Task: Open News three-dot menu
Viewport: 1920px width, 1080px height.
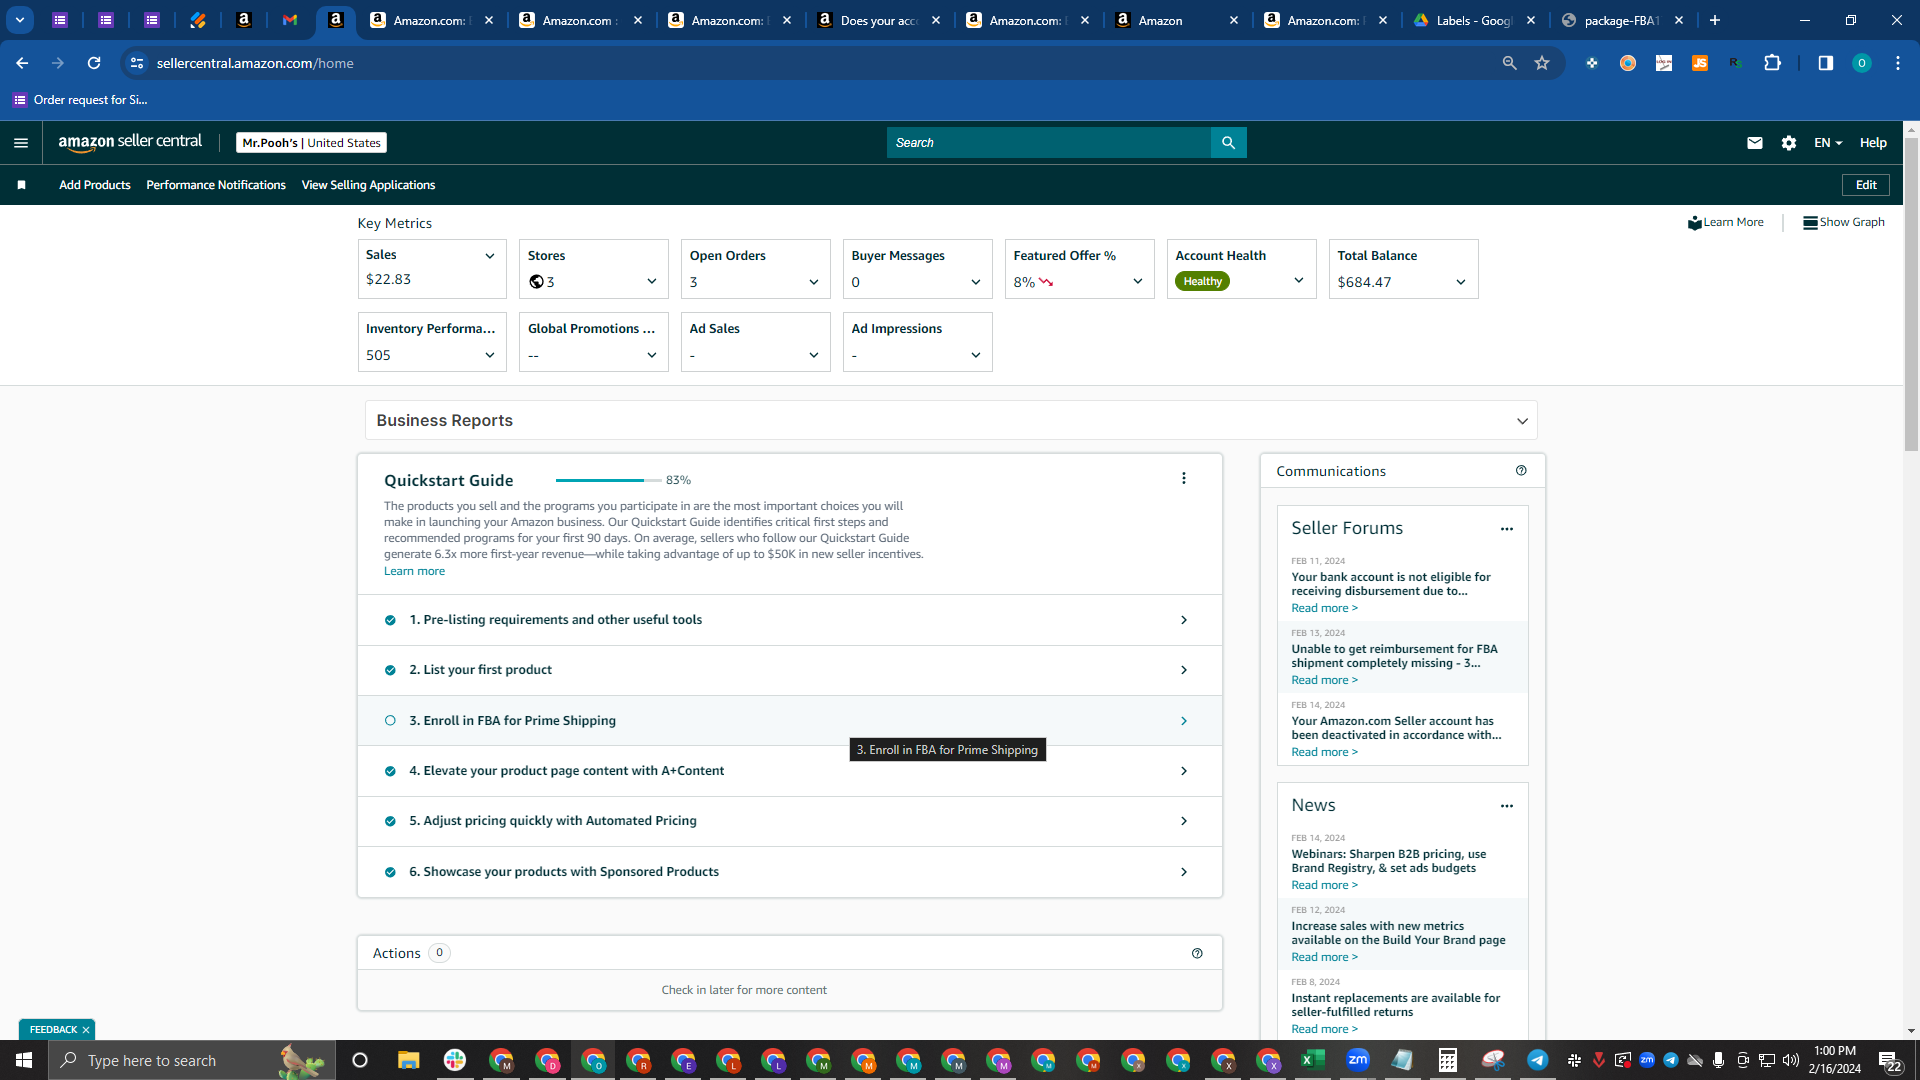Action: click(1507, 806)
